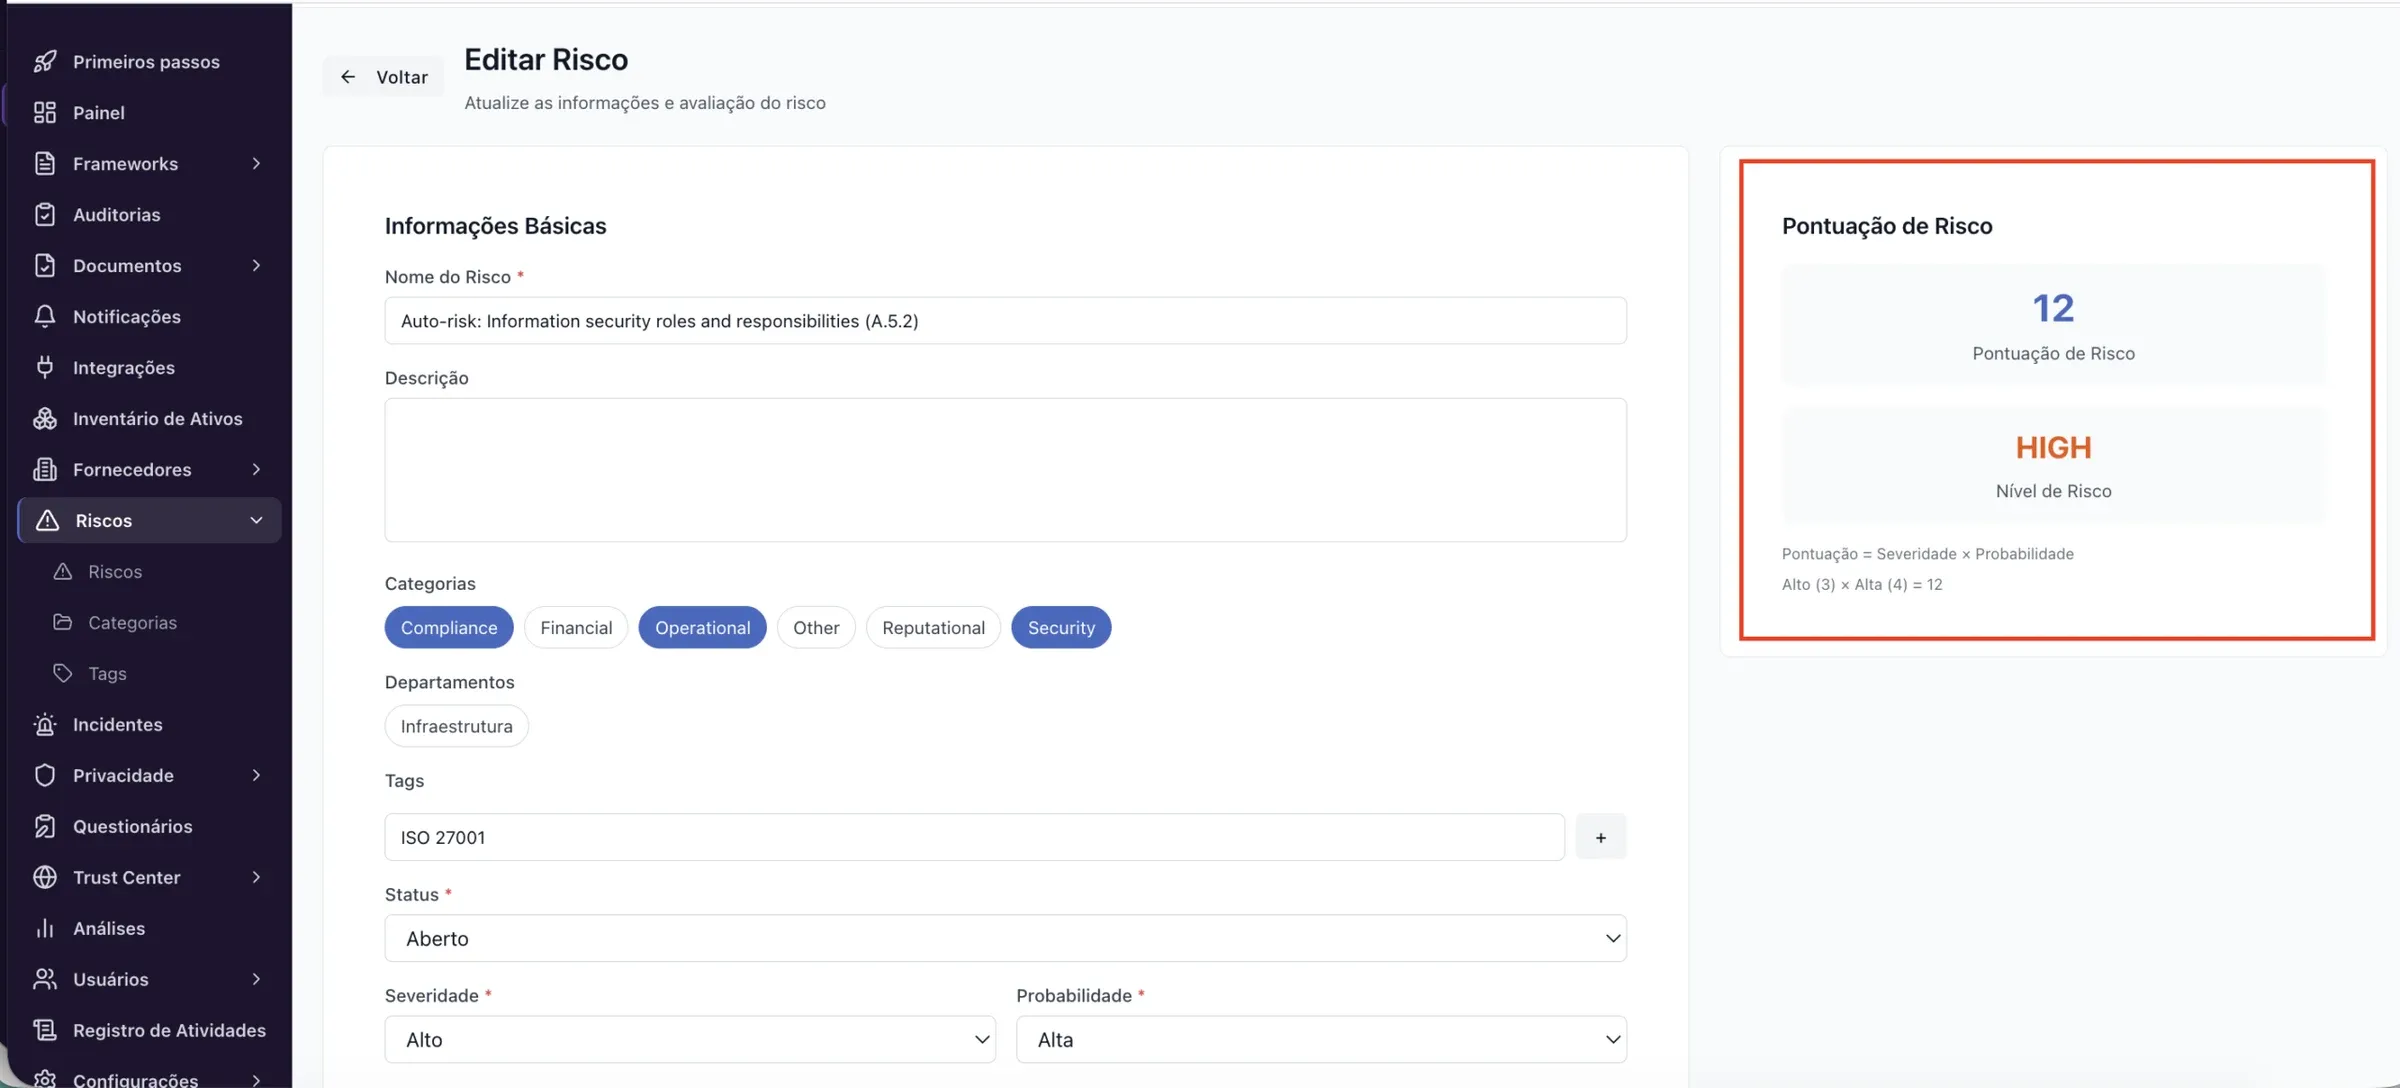Open the Probabilidade dropdown showing Alta
The width and height of the screenshot is (2400, 1088).
1321,1040
